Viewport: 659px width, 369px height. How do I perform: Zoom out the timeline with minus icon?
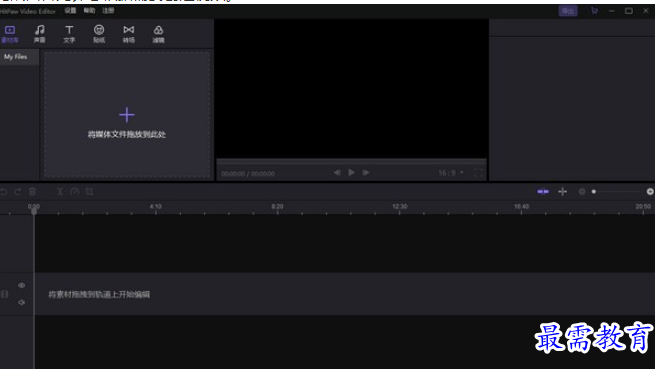[582, 192]
